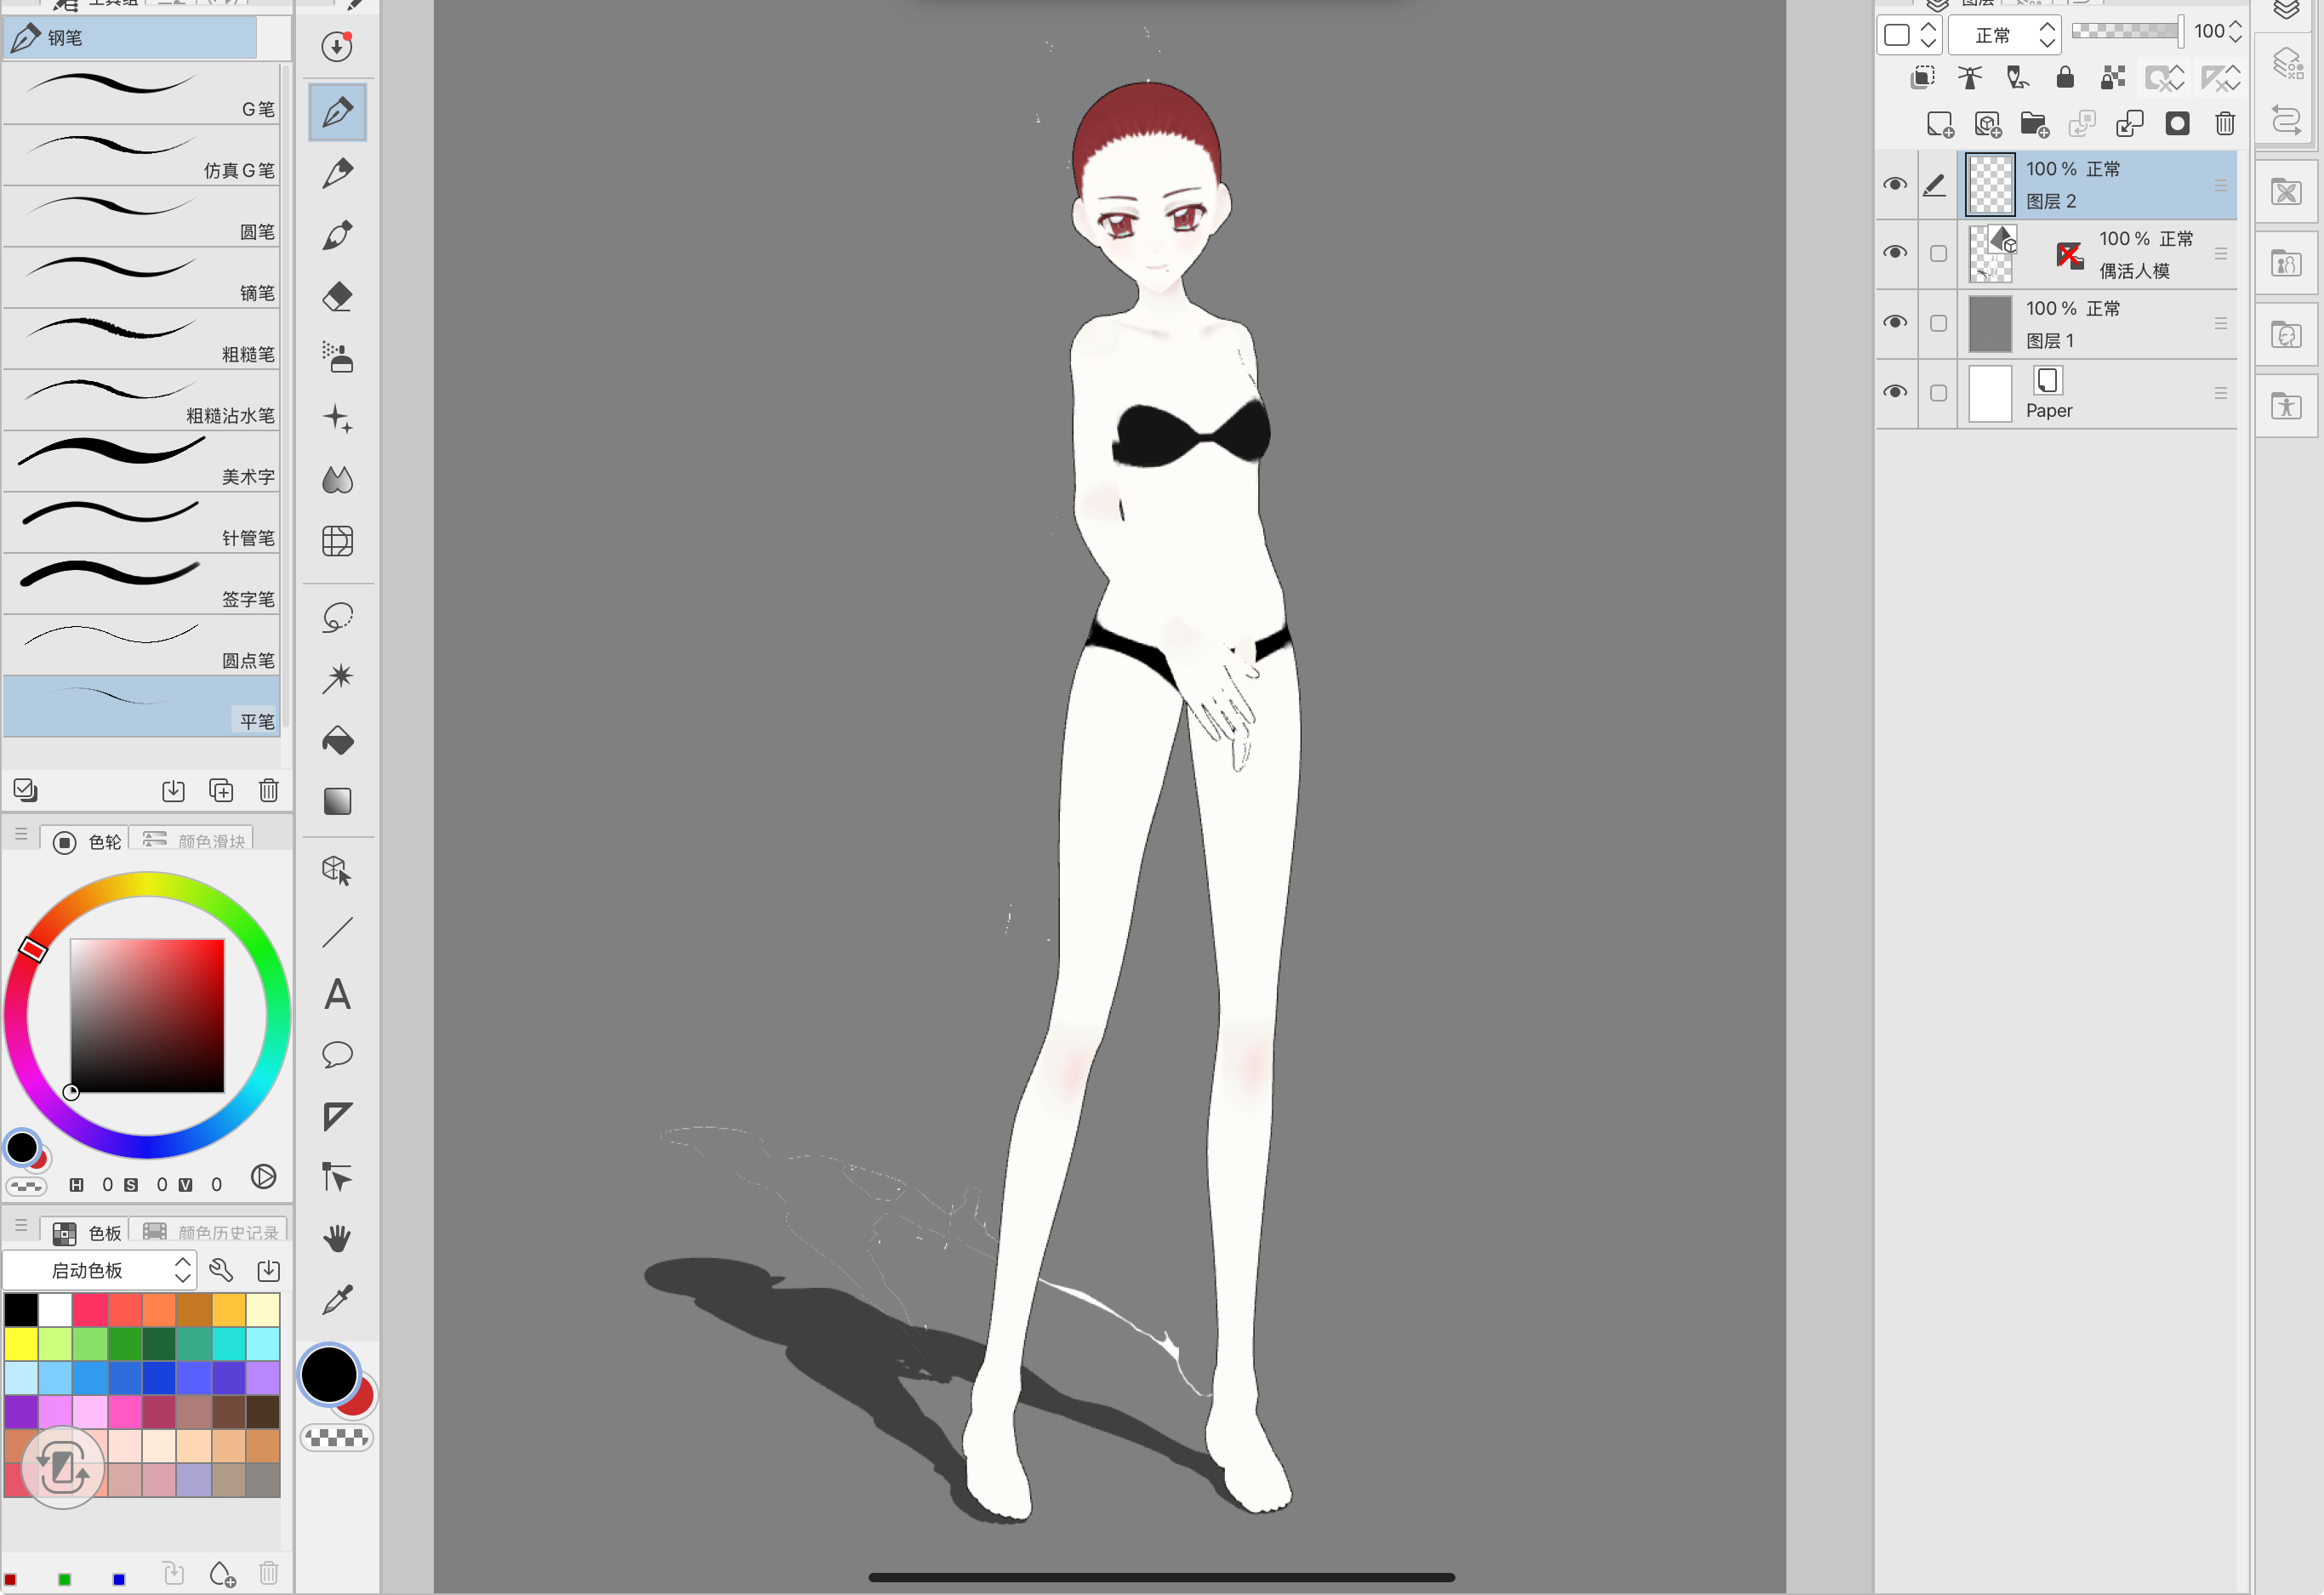Choose the 美术字 pen preset

140,461
